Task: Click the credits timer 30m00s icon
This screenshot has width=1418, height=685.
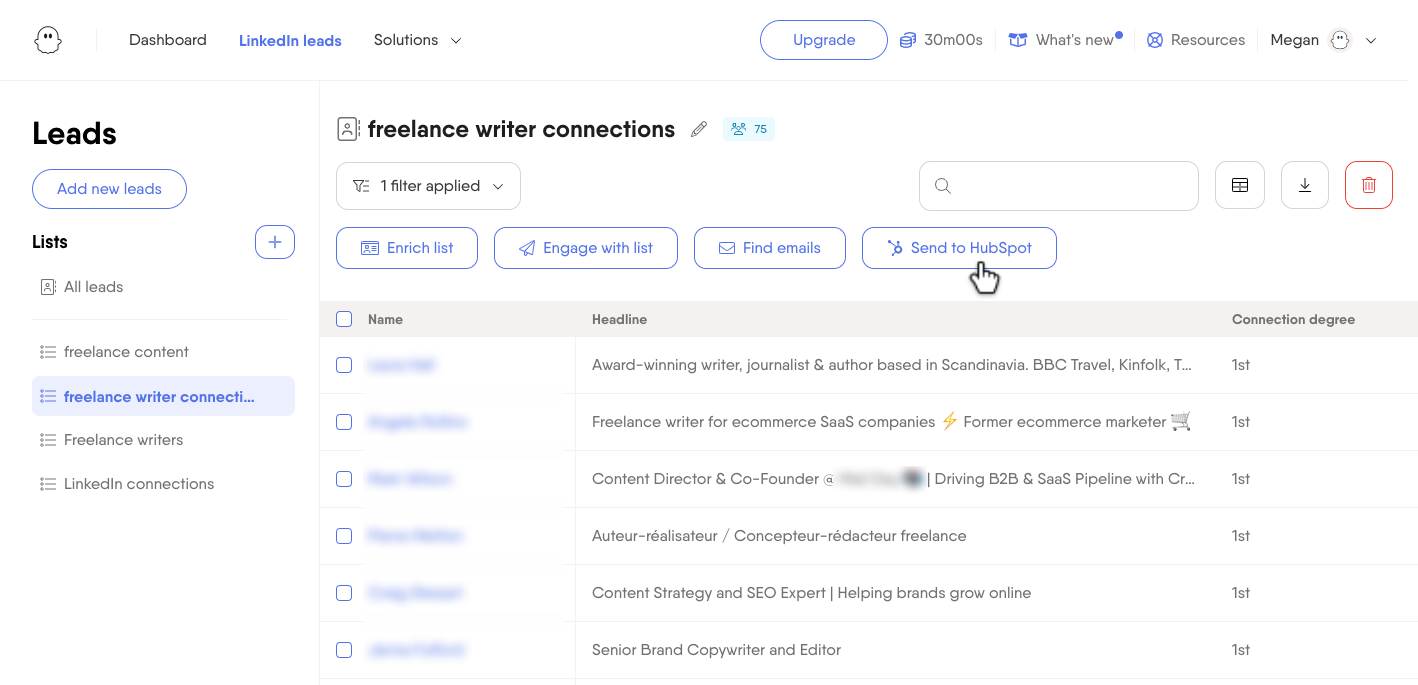Action: (908, 40)
